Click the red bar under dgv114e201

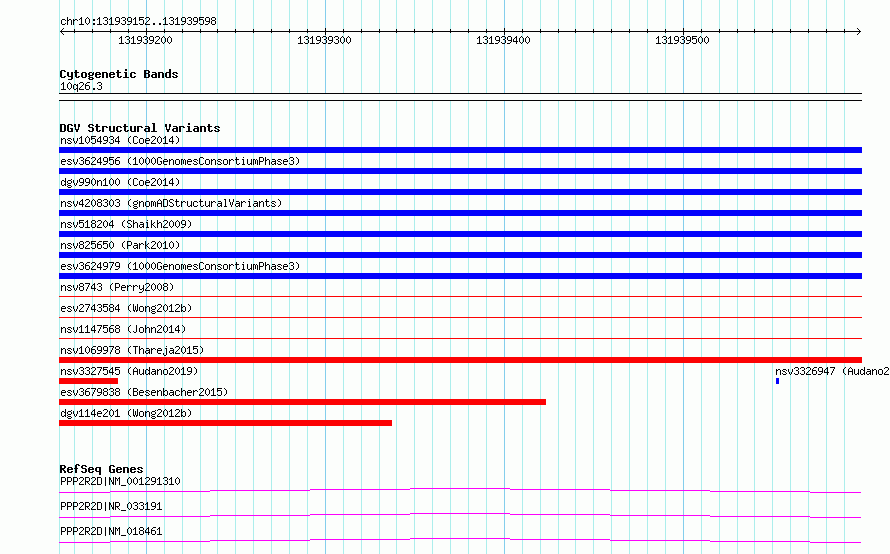[225, 423]
